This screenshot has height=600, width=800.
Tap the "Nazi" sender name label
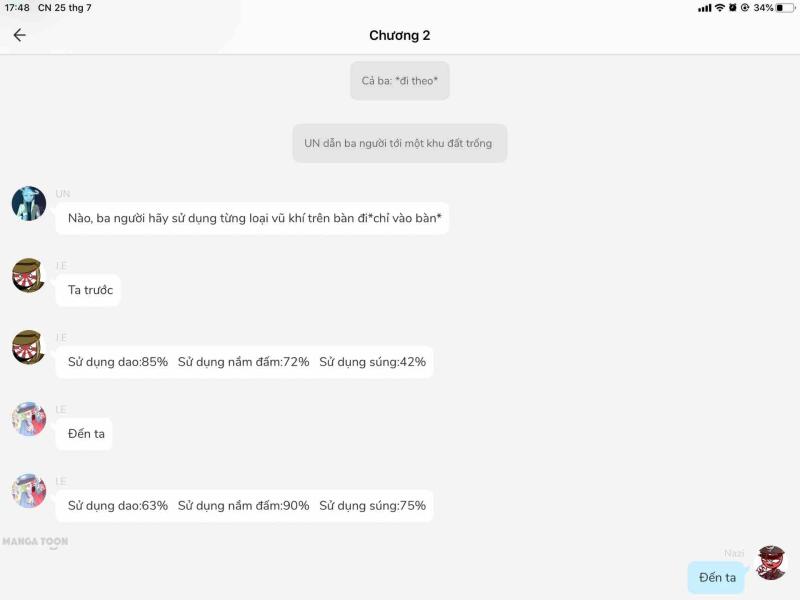pos(734,553)
